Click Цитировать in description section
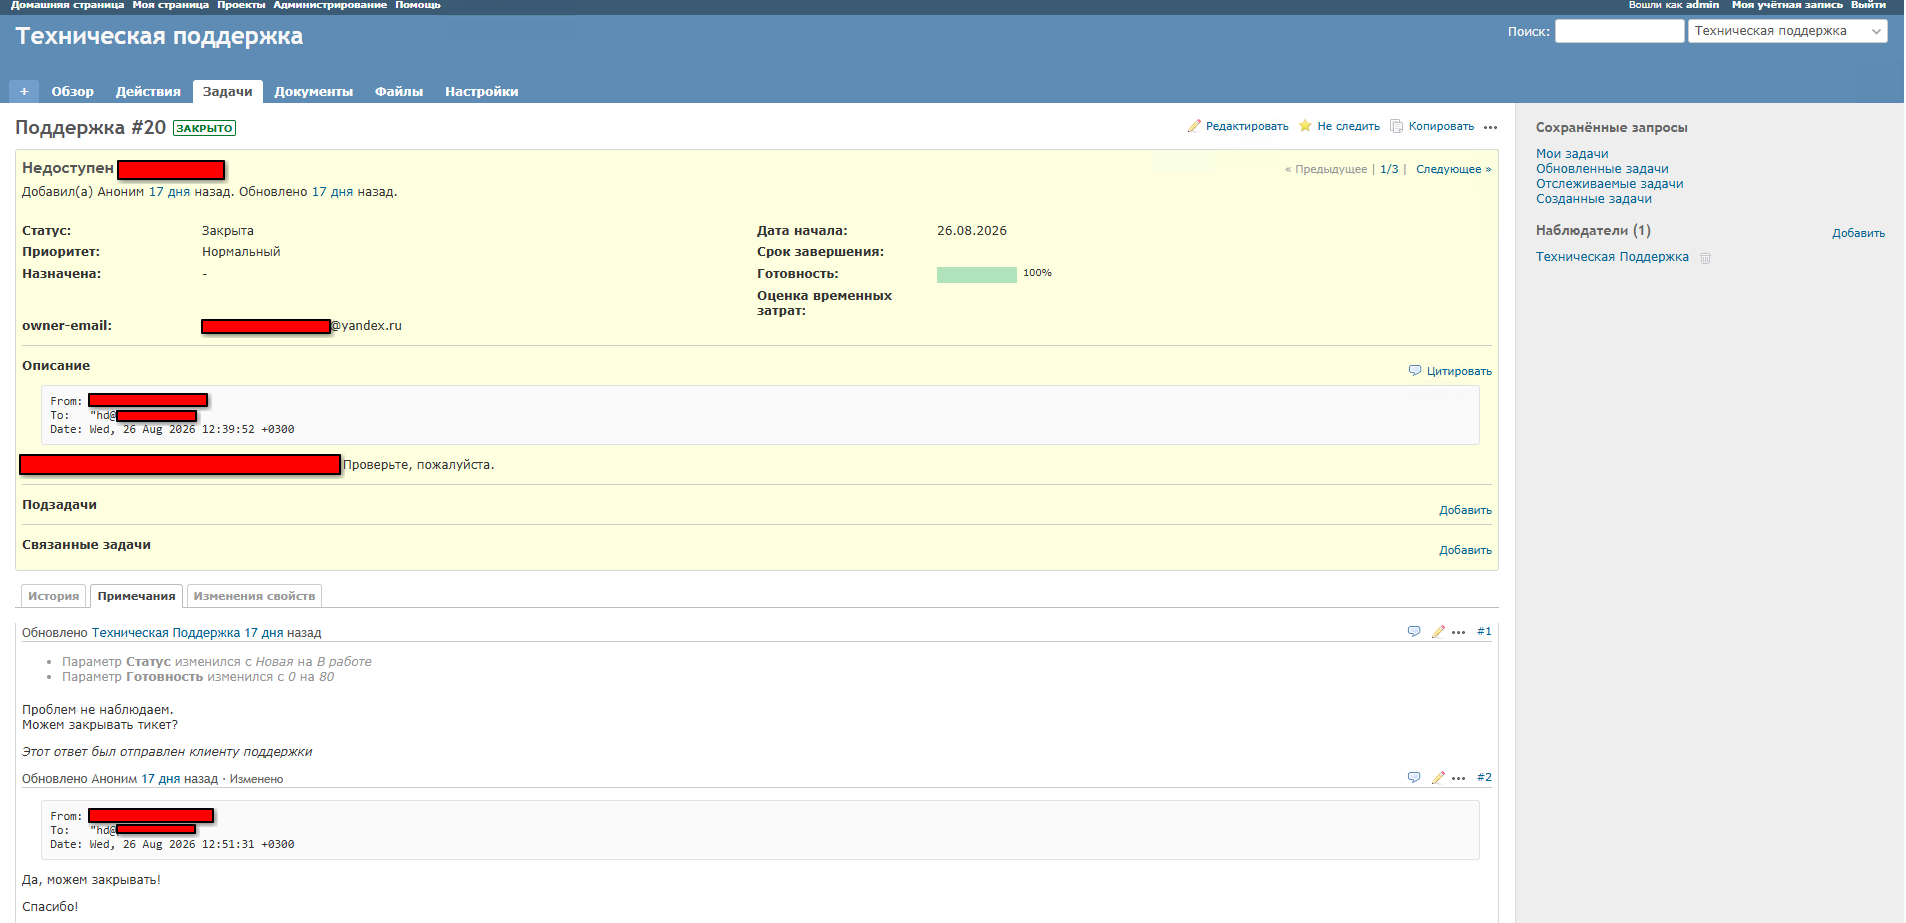This screenshot has height=923, width=1906. coord(1459,371)
